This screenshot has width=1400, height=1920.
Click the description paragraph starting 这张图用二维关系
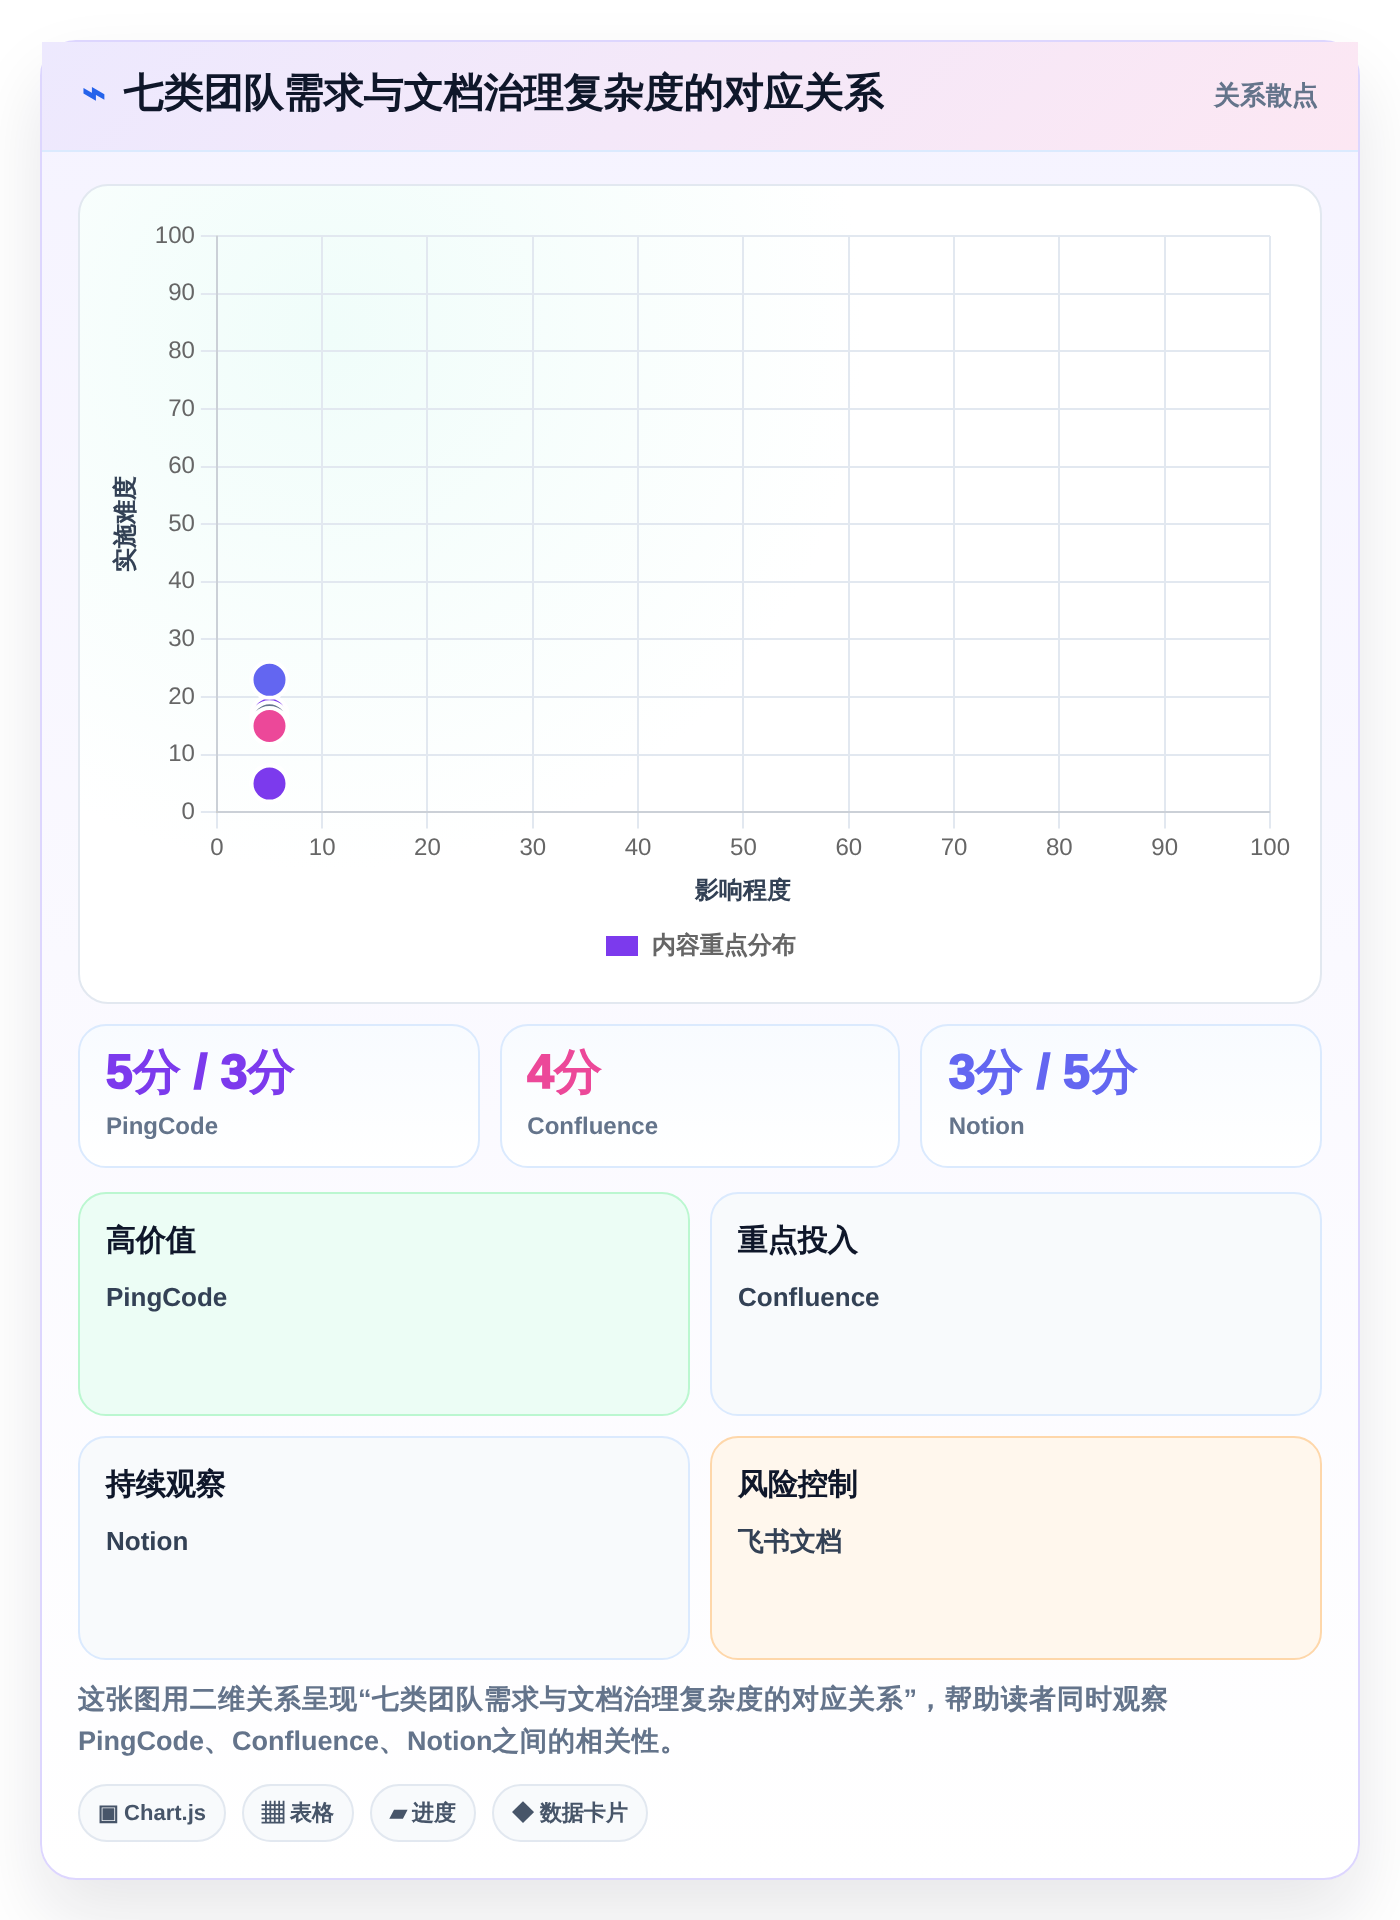point(623,1720)
